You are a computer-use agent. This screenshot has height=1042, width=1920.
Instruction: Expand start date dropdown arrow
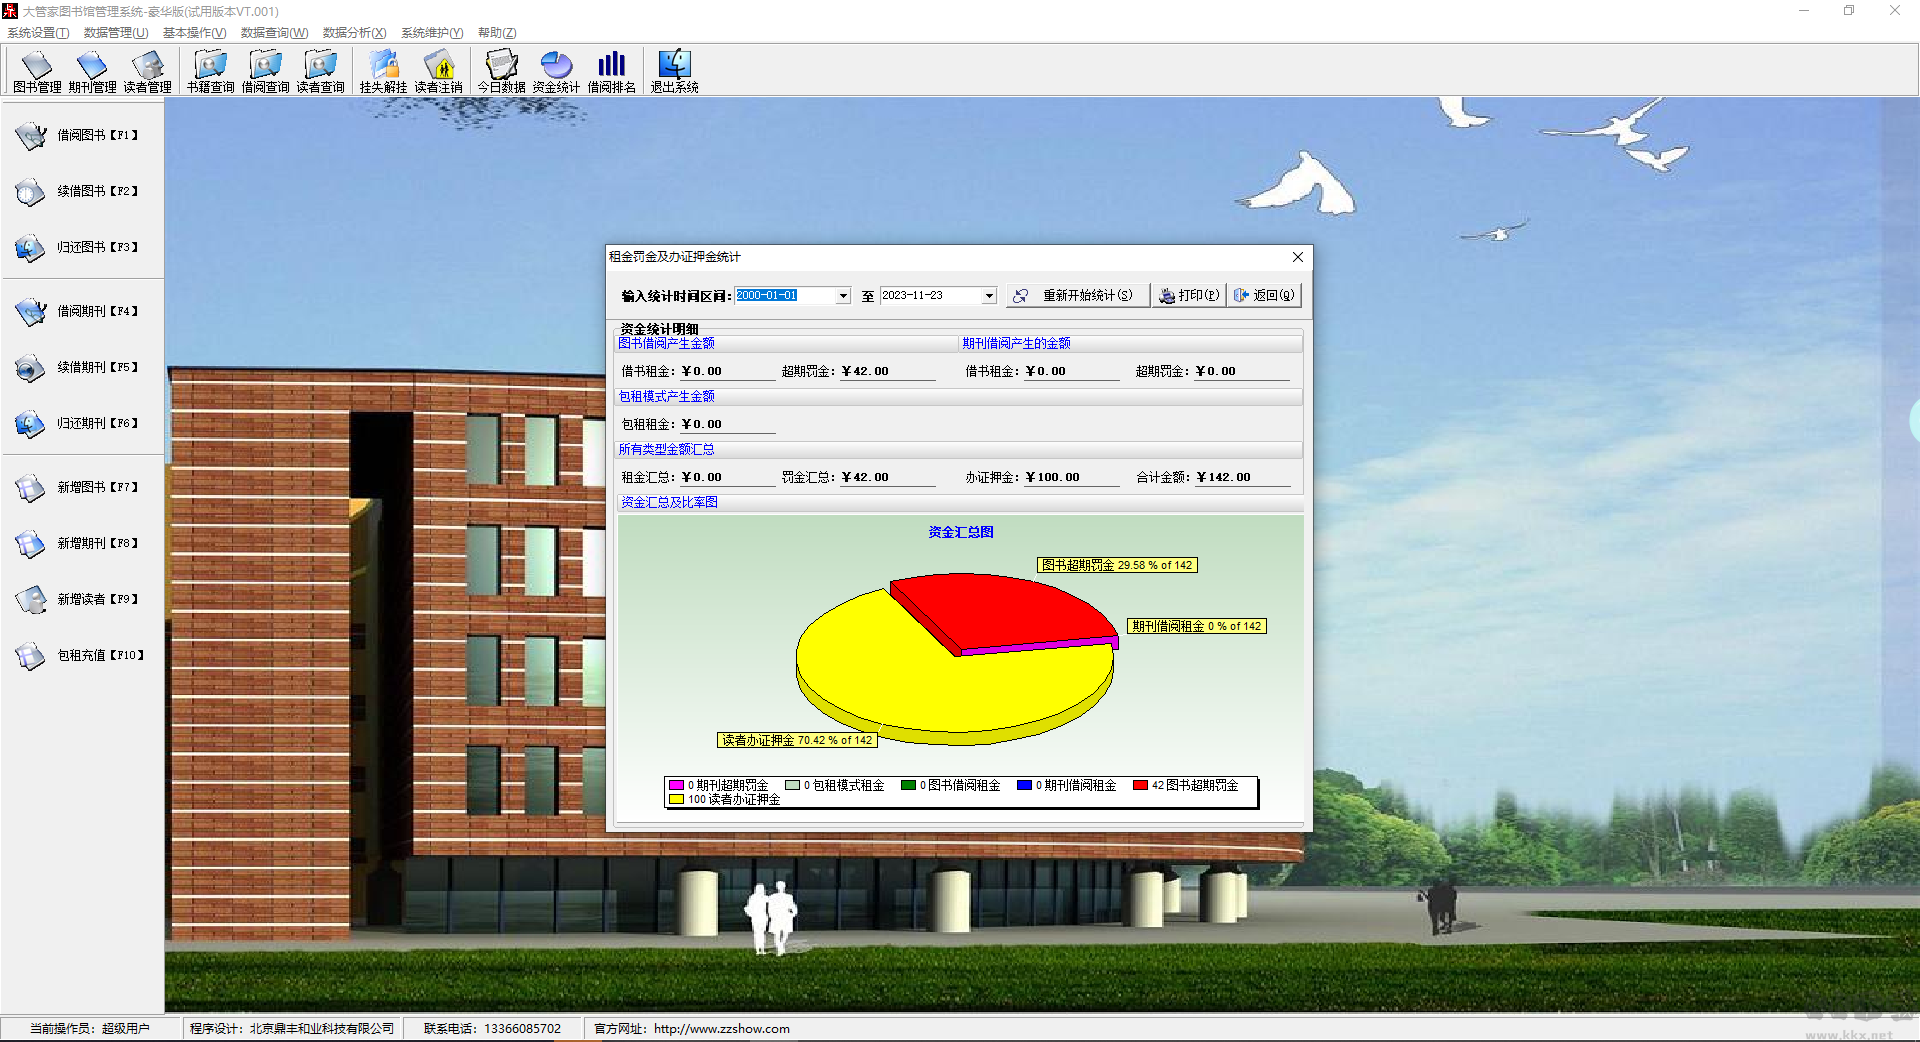point(843,296)
